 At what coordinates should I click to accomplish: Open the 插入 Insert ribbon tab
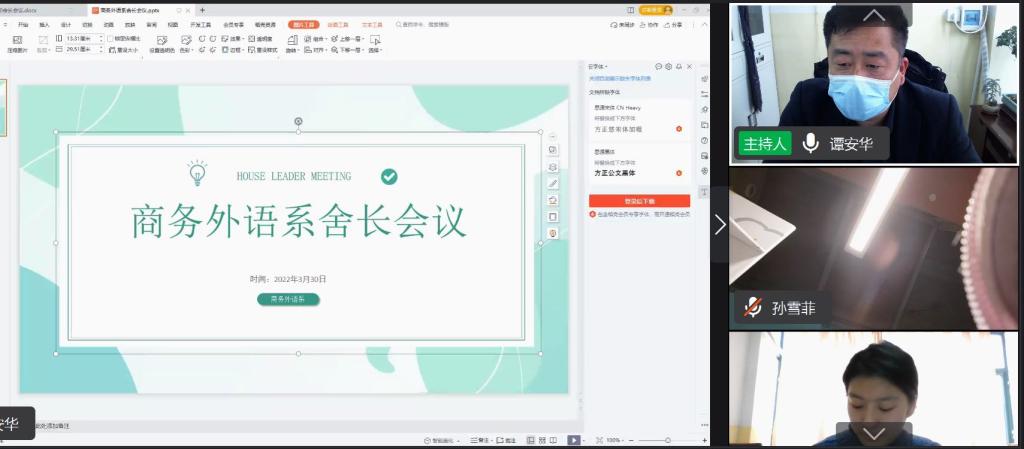44,24
